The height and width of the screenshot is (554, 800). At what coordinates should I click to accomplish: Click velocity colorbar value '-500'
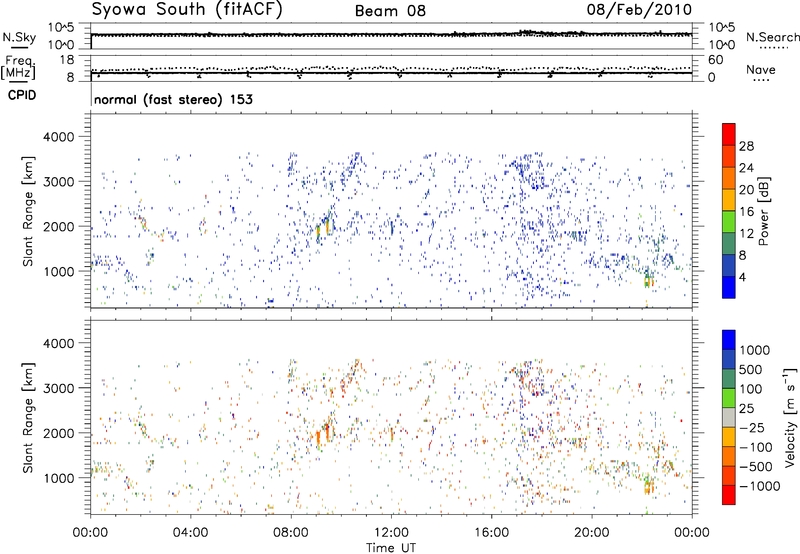click(755, 466)
